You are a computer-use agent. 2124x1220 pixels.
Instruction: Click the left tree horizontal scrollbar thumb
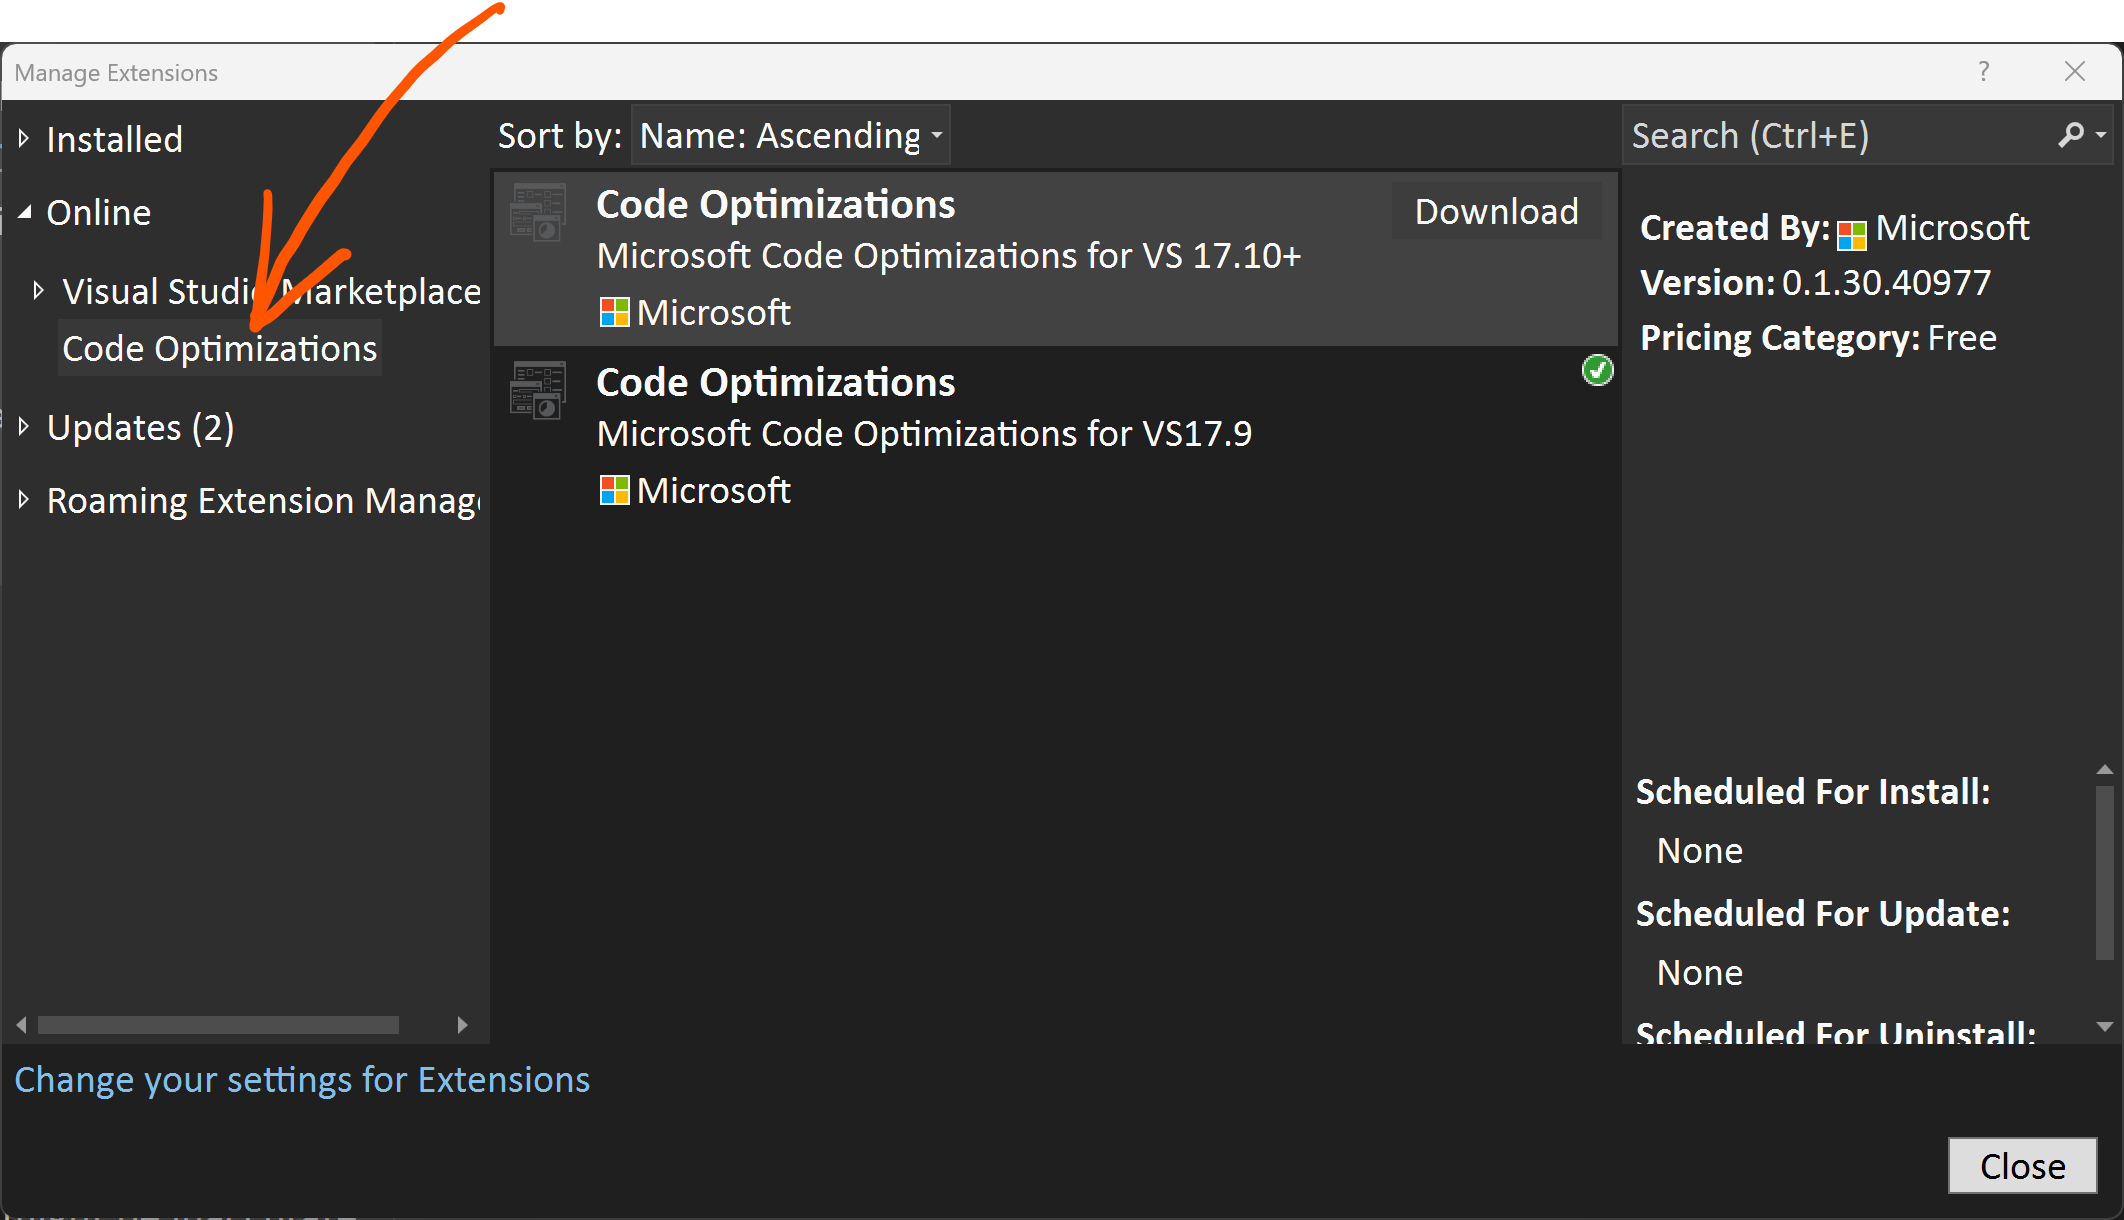218,1025
